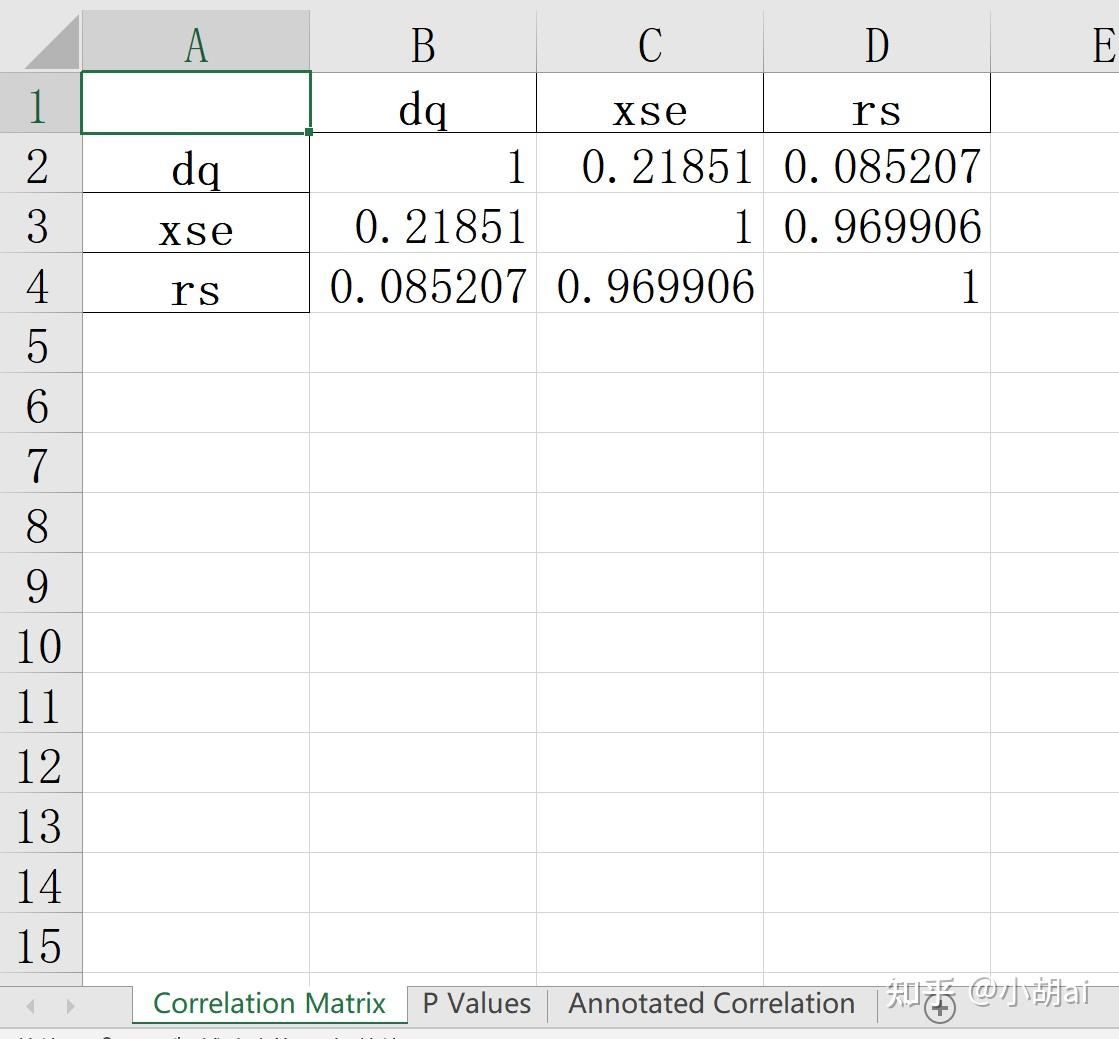Select row 5 header
The image size is (1119, 1039).
click(x=41, y=343)
